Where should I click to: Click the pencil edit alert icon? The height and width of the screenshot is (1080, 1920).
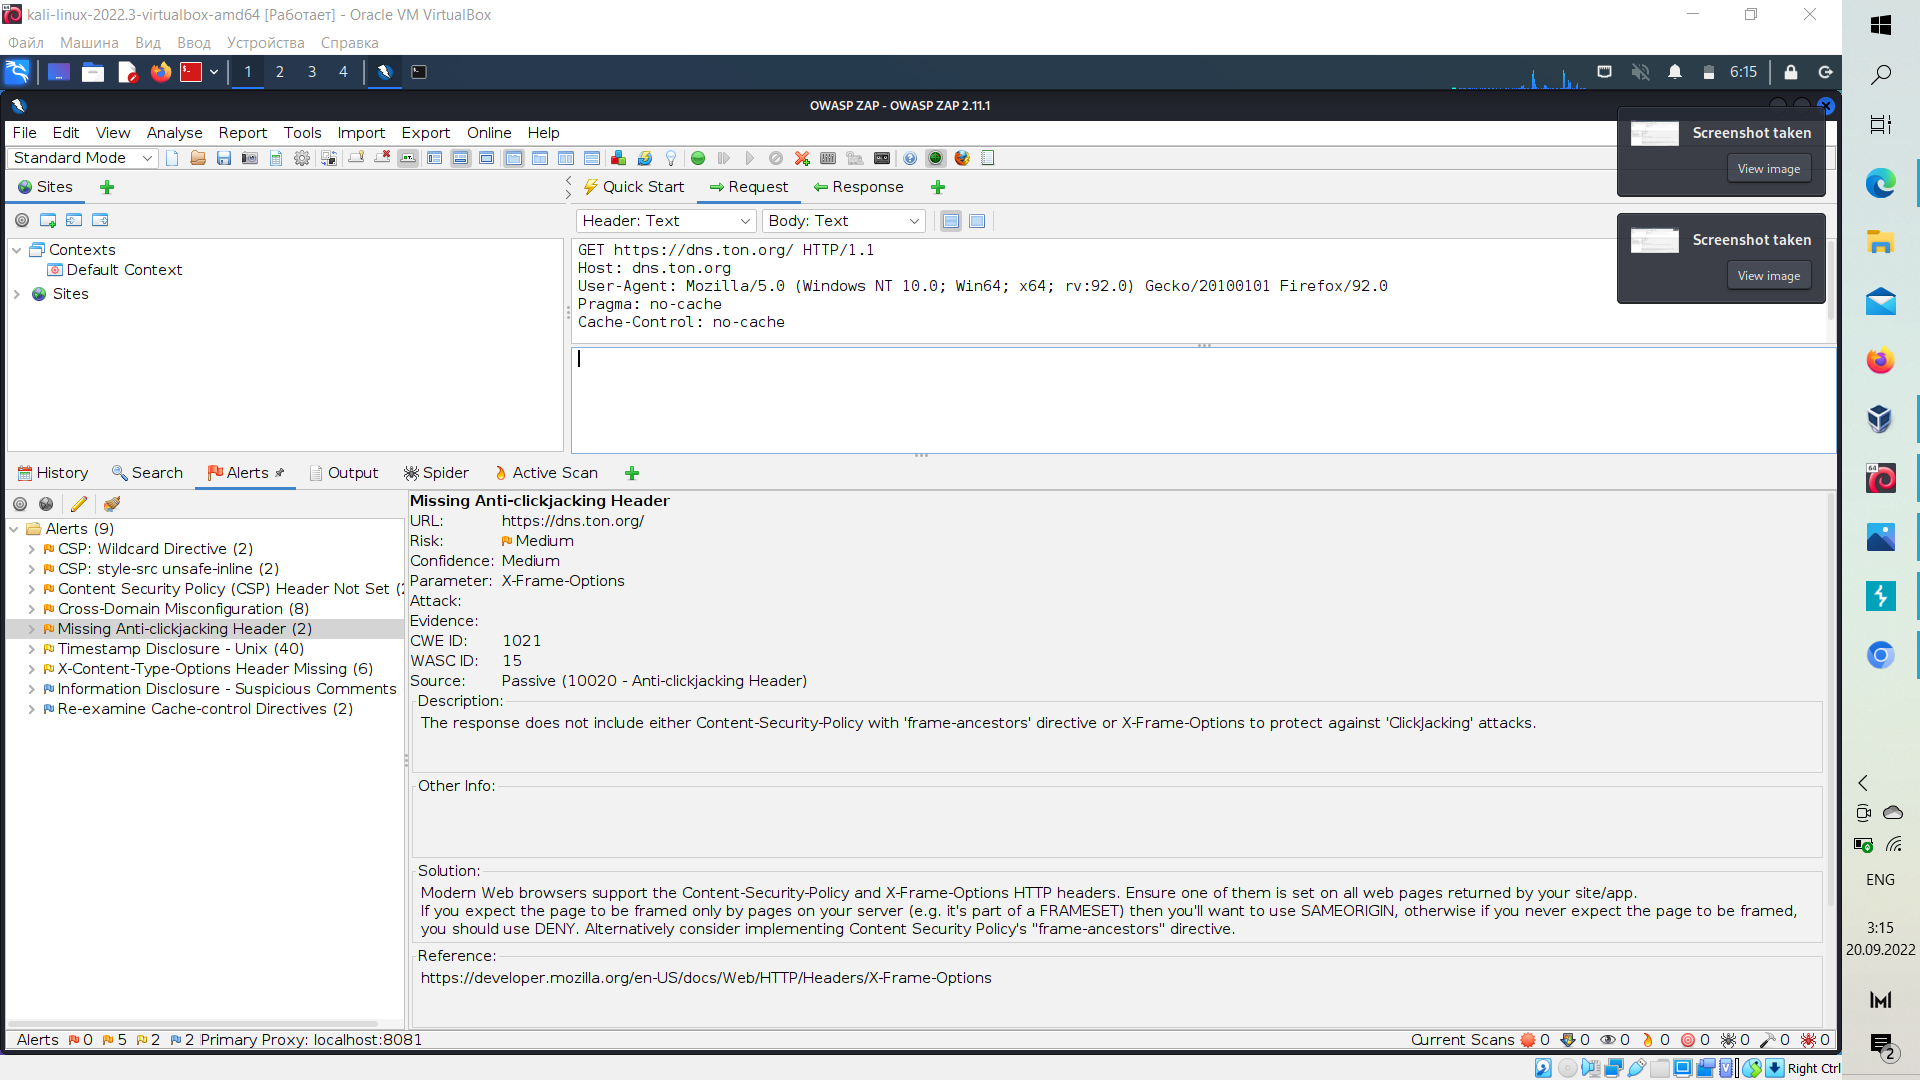pyautogui.click(x=79, y=504)
